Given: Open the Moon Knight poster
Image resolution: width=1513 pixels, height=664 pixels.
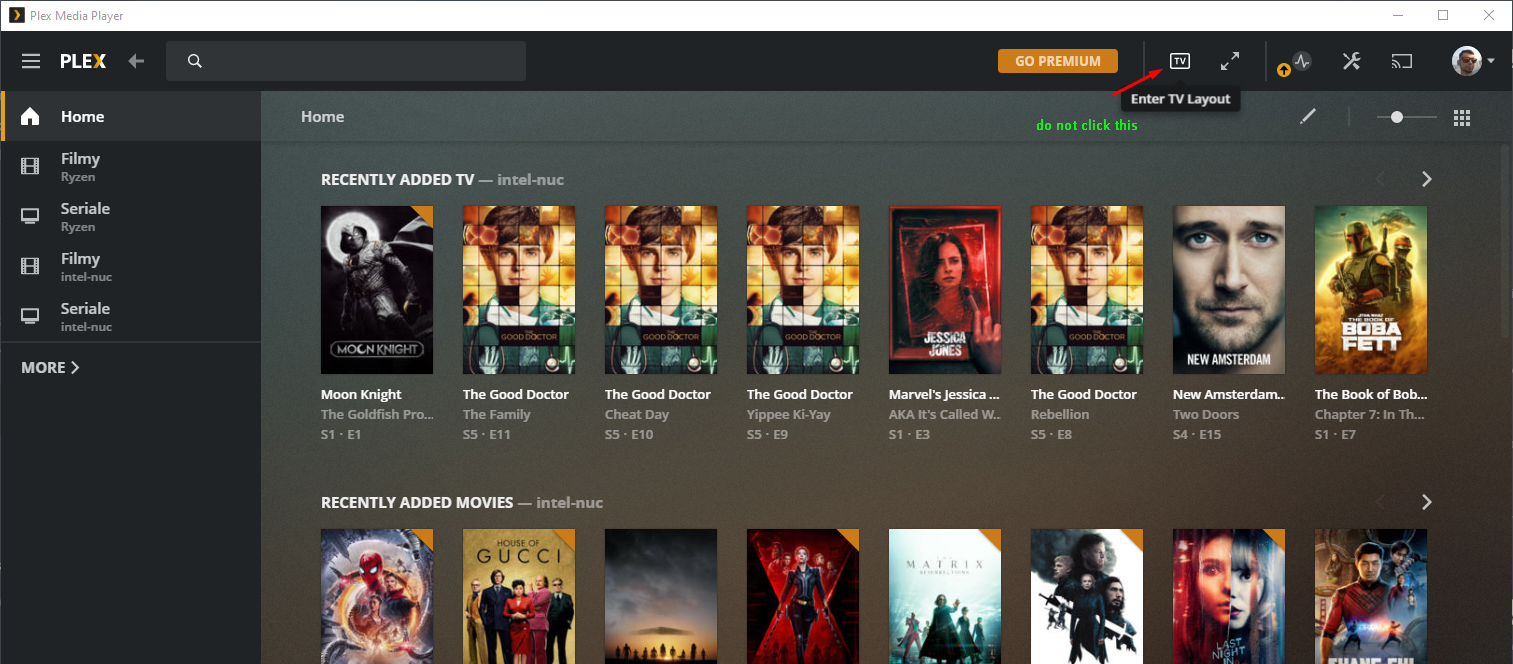Looking at the screenshot, I should click(377, 290).
